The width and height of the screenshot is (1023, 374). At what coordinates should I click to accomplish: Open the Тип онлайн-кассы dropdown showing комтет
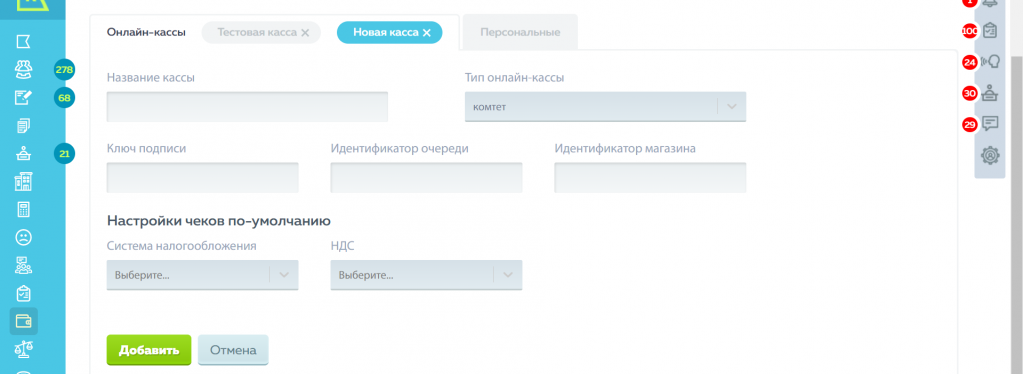(605, 107)
